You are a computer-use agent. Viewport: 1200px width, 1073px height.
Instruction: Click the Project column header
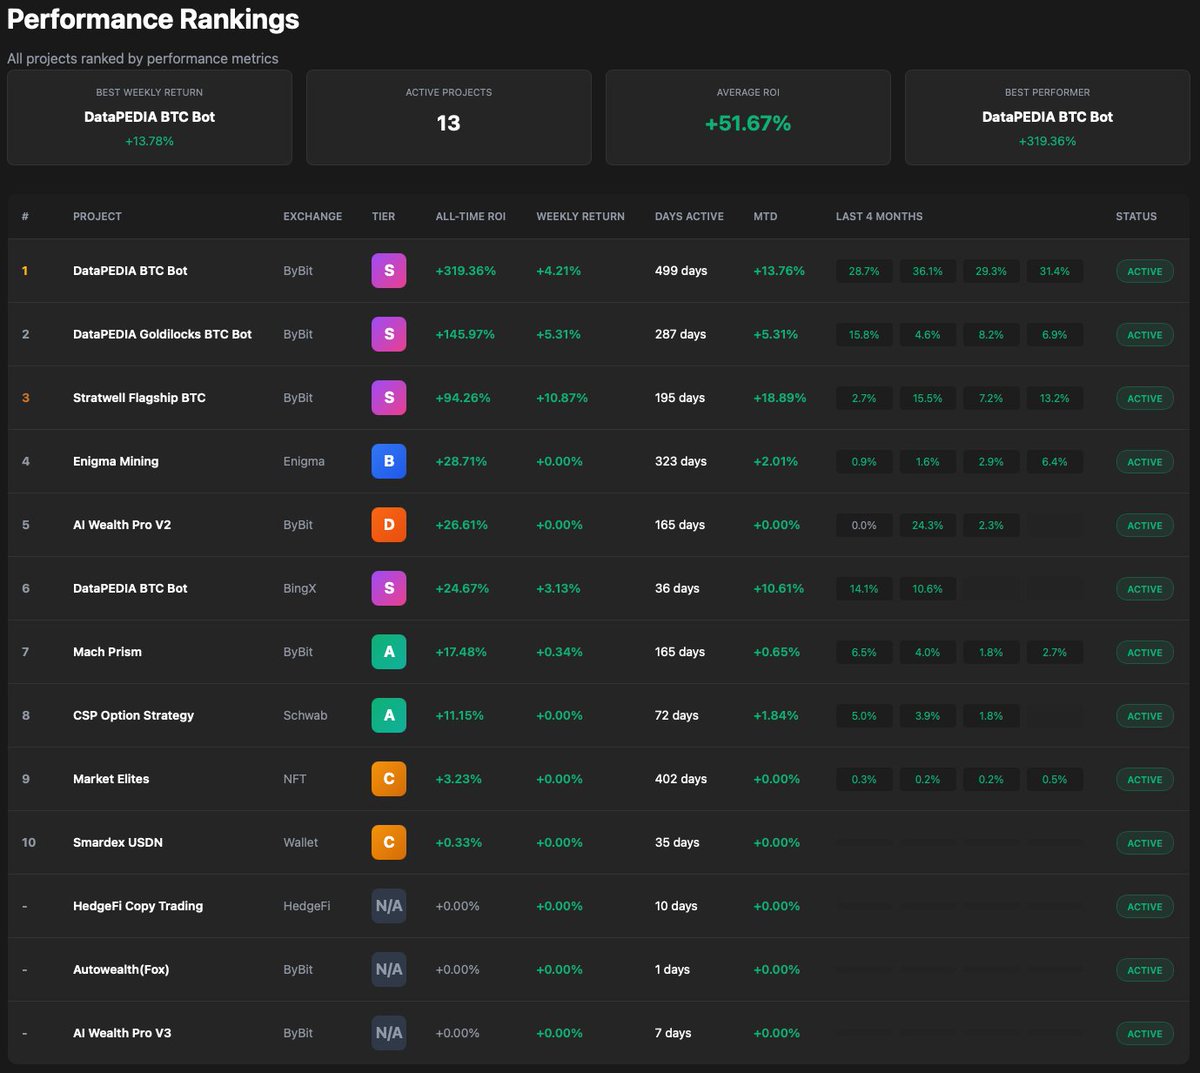coord(97,216)
